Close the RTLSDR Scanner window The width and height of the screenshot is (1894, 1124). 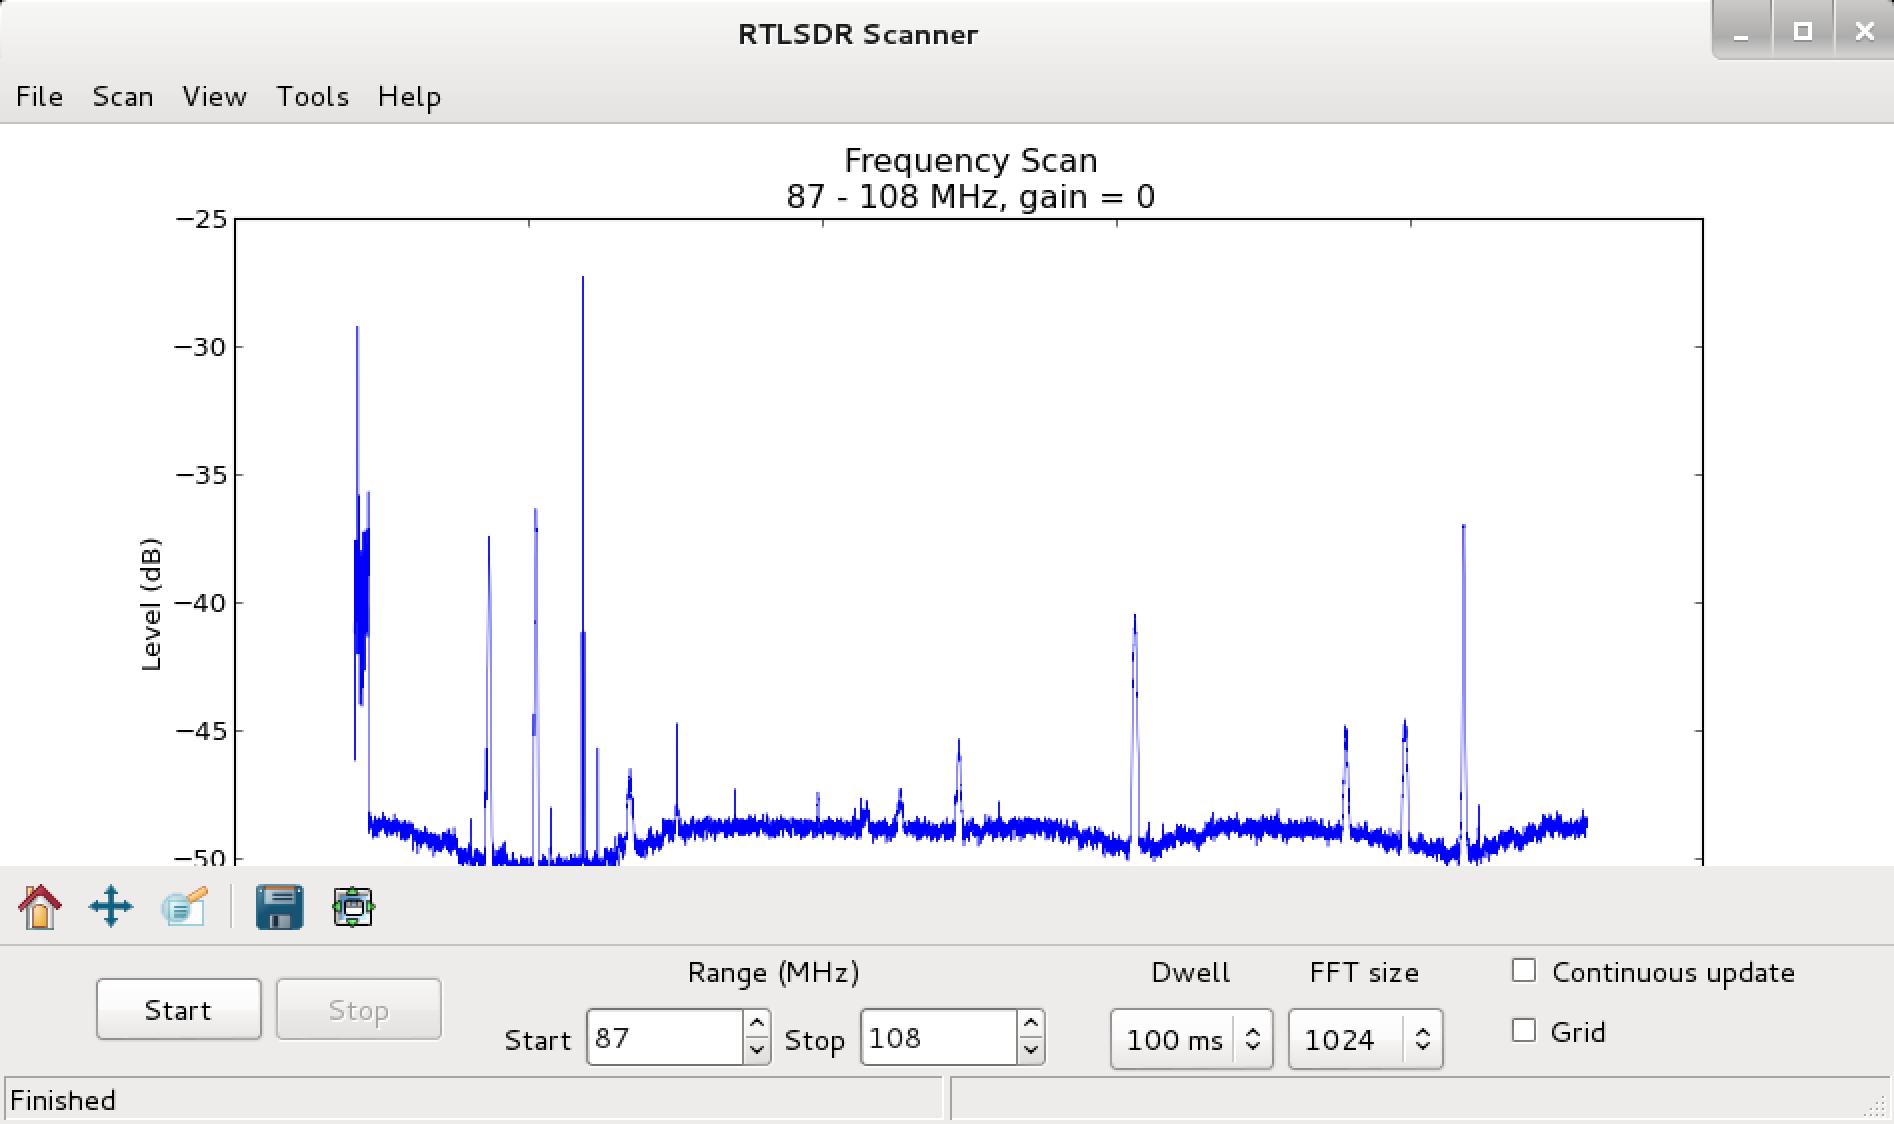click(1864, 32)
